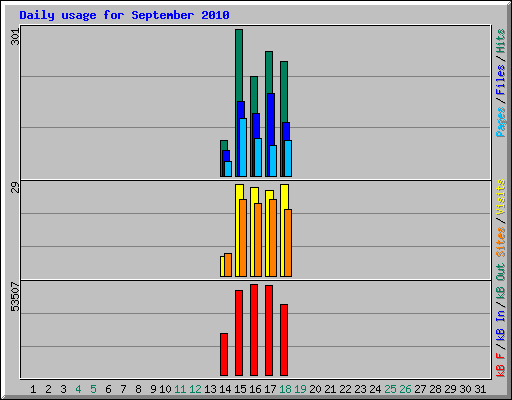Click day 23 on the x-axis
This screenshot has width=512, height=400.
360,389
